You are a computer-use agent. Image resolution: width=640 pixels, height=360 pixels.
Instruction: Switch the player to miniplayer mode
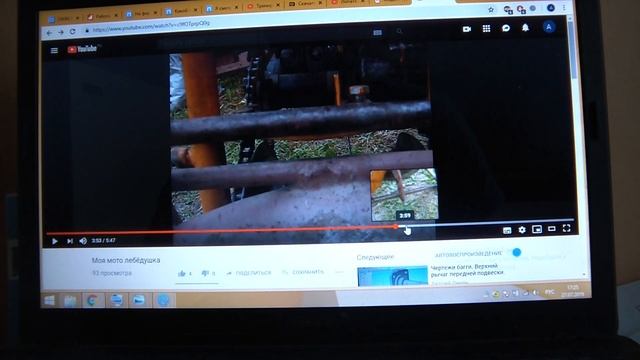tap(537, 229)
